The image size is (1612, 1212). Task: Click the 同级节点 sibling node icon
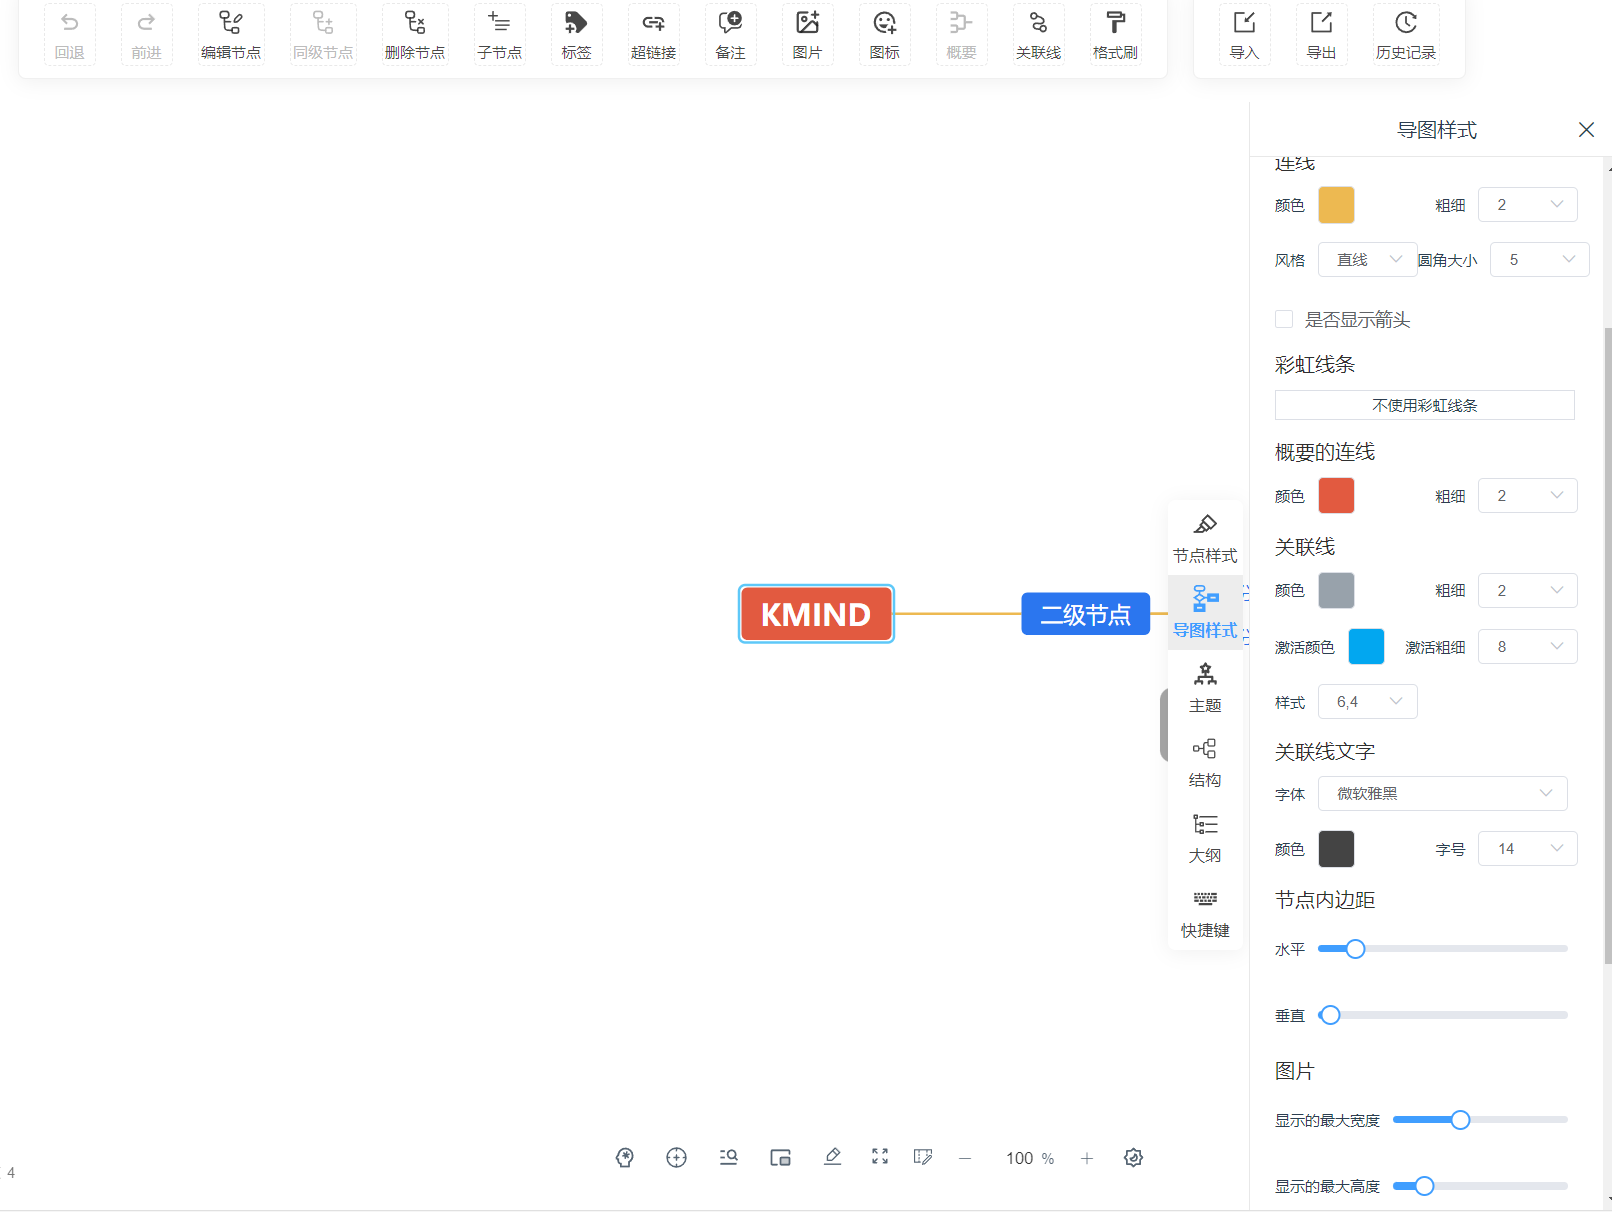pyautogui.click(x=323, y=23)
